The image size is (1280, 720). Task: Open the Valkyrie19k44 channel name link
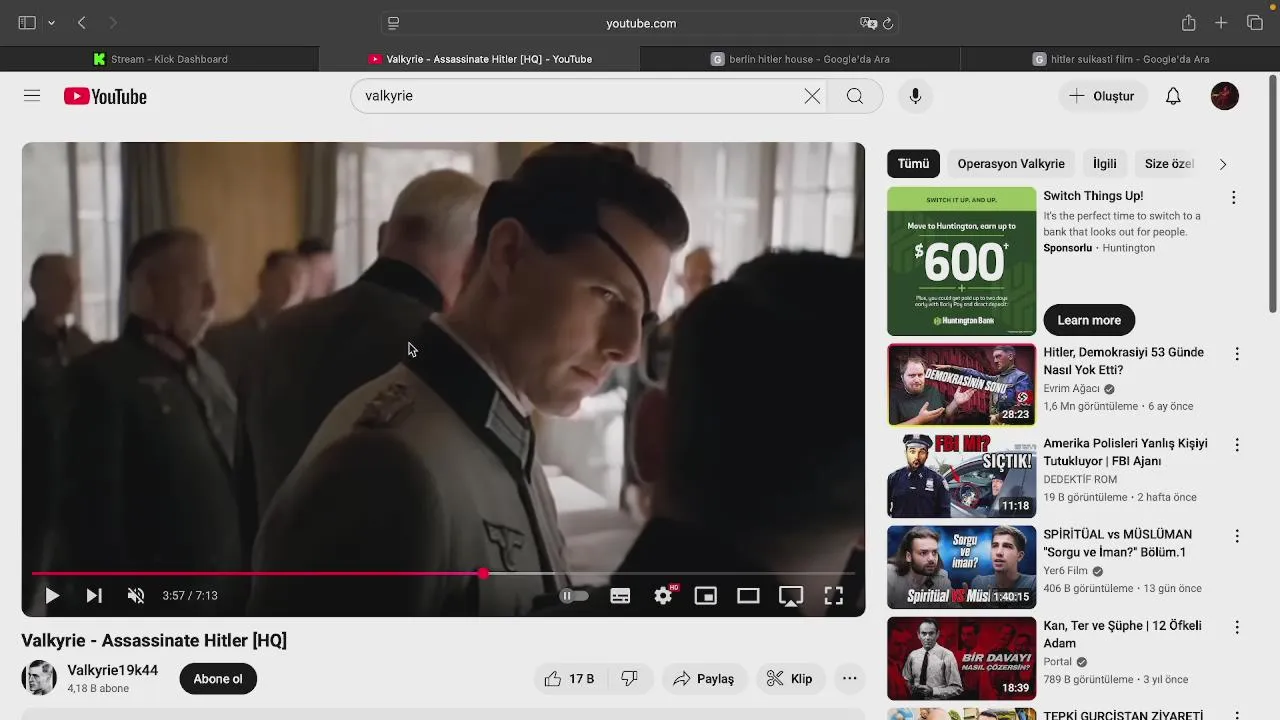tap(113, 670)
